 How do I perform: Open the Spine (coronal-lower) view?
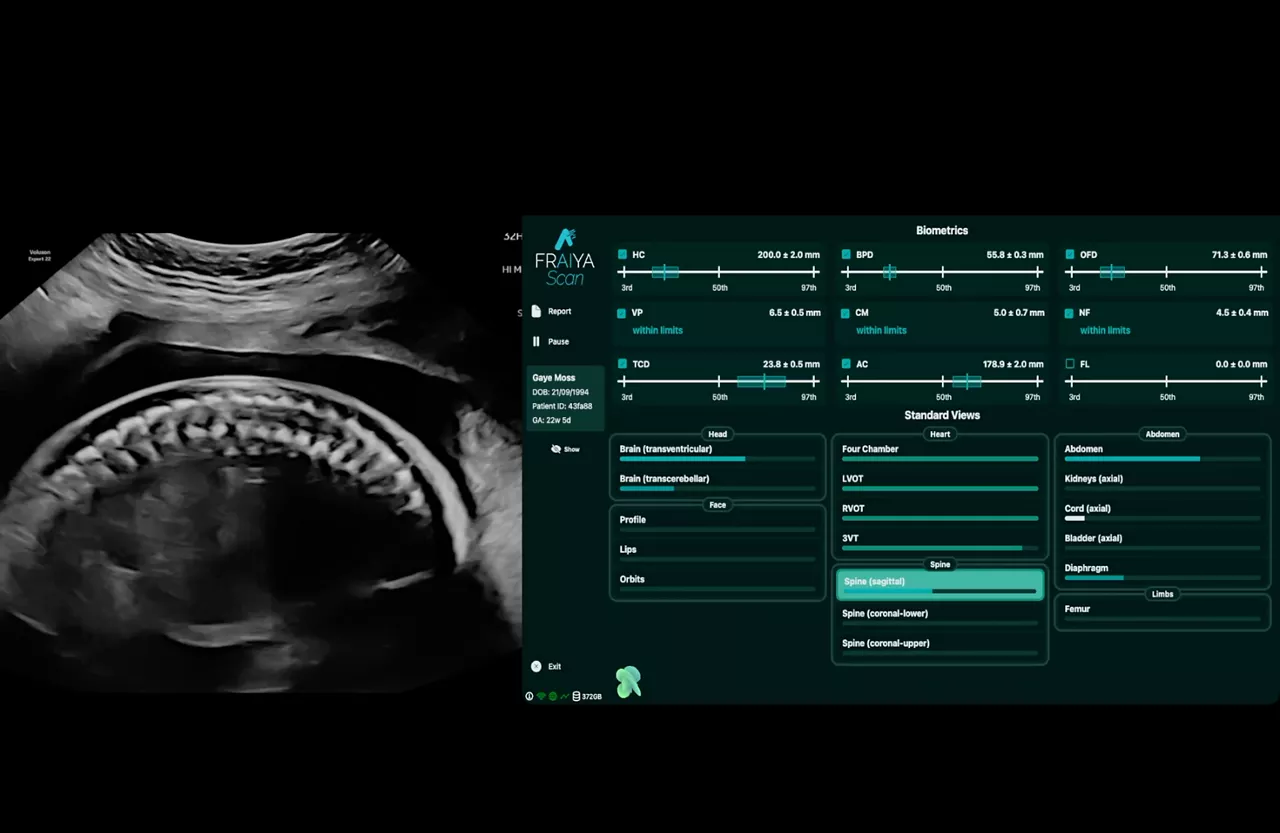940,618
